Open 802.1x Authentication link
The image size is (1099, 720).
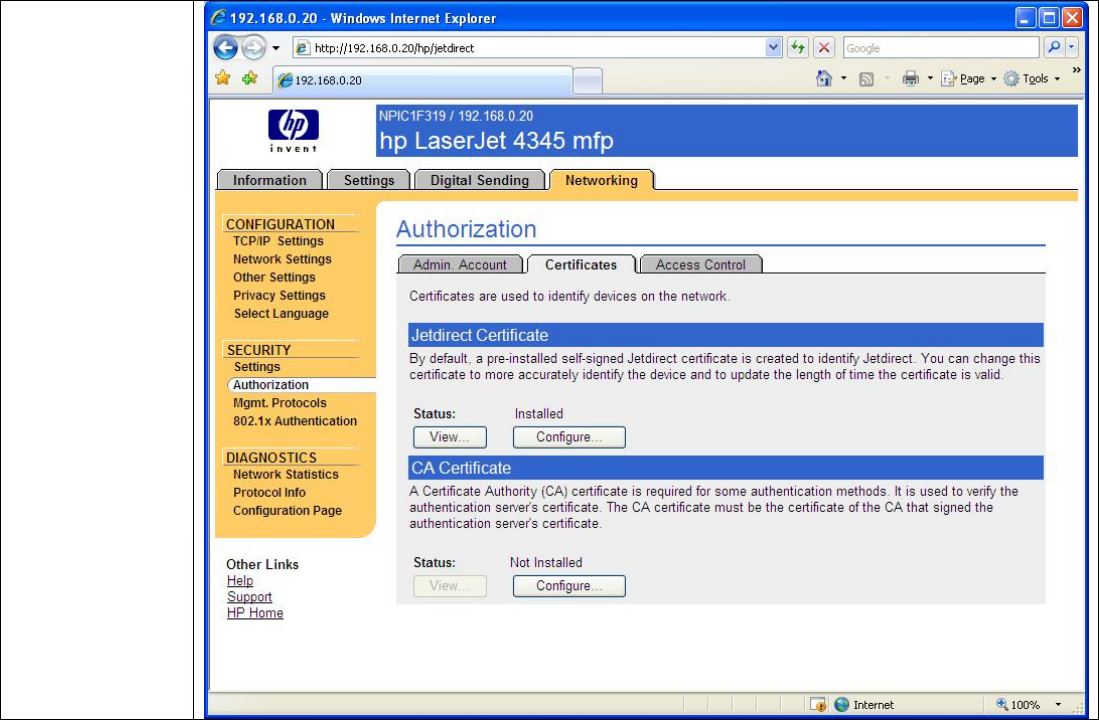[x=295, y=421]
